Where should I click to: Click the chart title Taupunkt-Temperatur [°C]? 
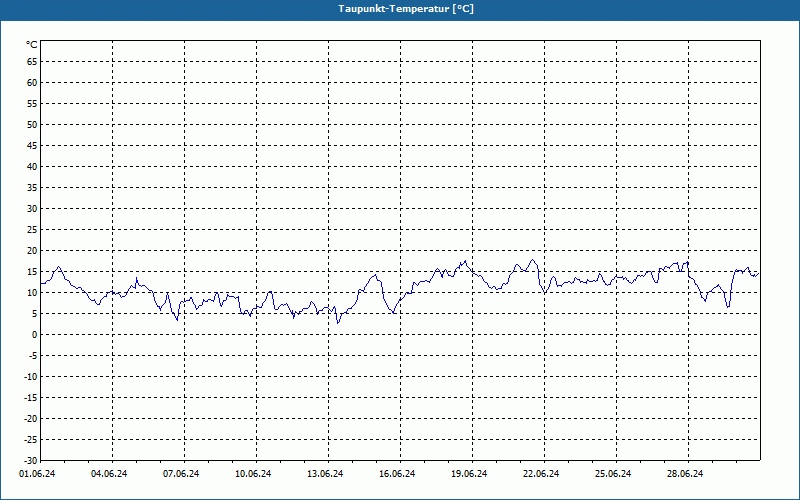coord(406,9)
